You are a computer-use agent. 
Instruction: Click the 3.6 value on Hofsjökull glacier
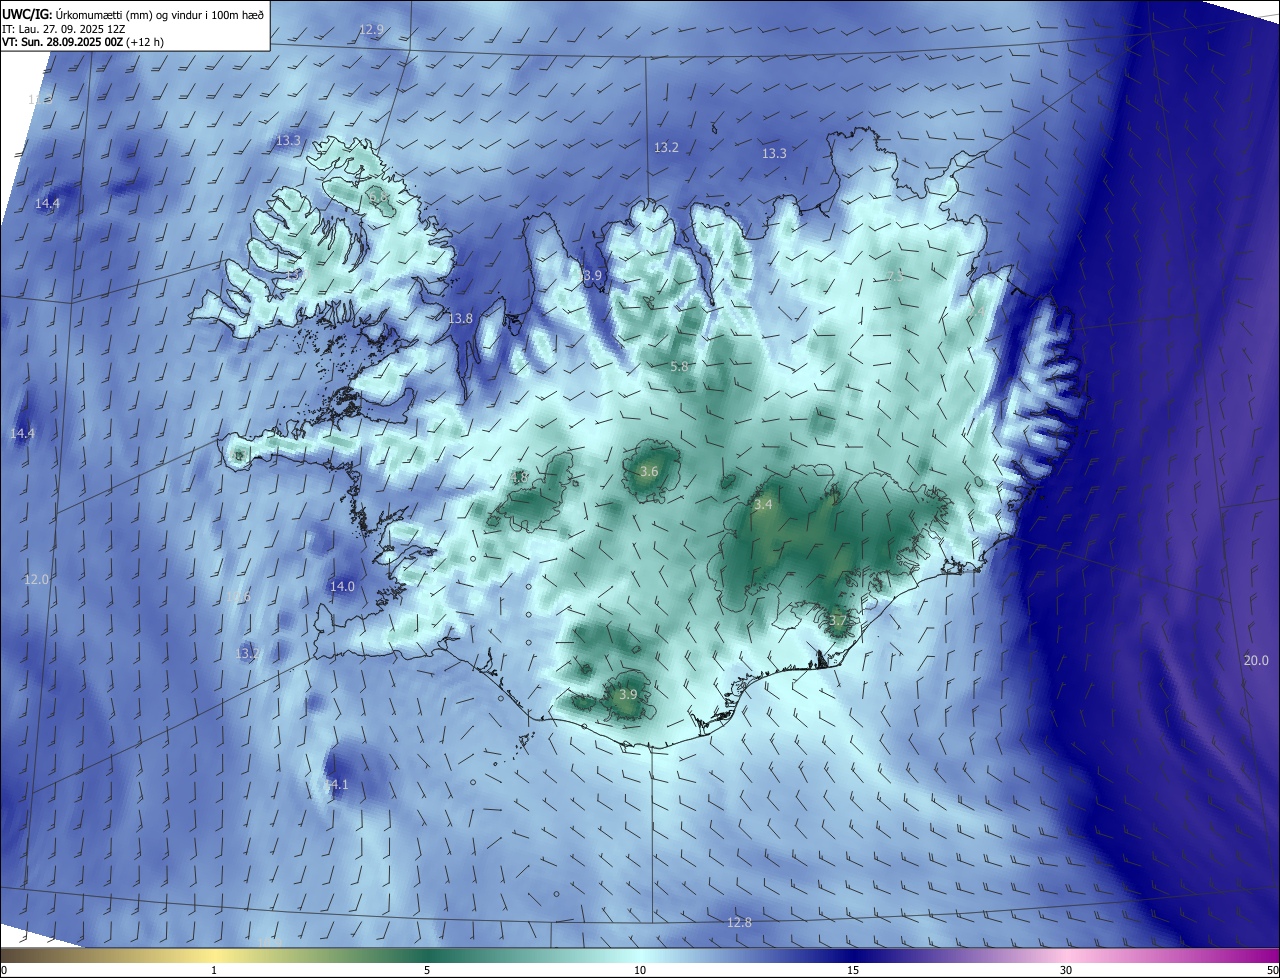(649, 472)
